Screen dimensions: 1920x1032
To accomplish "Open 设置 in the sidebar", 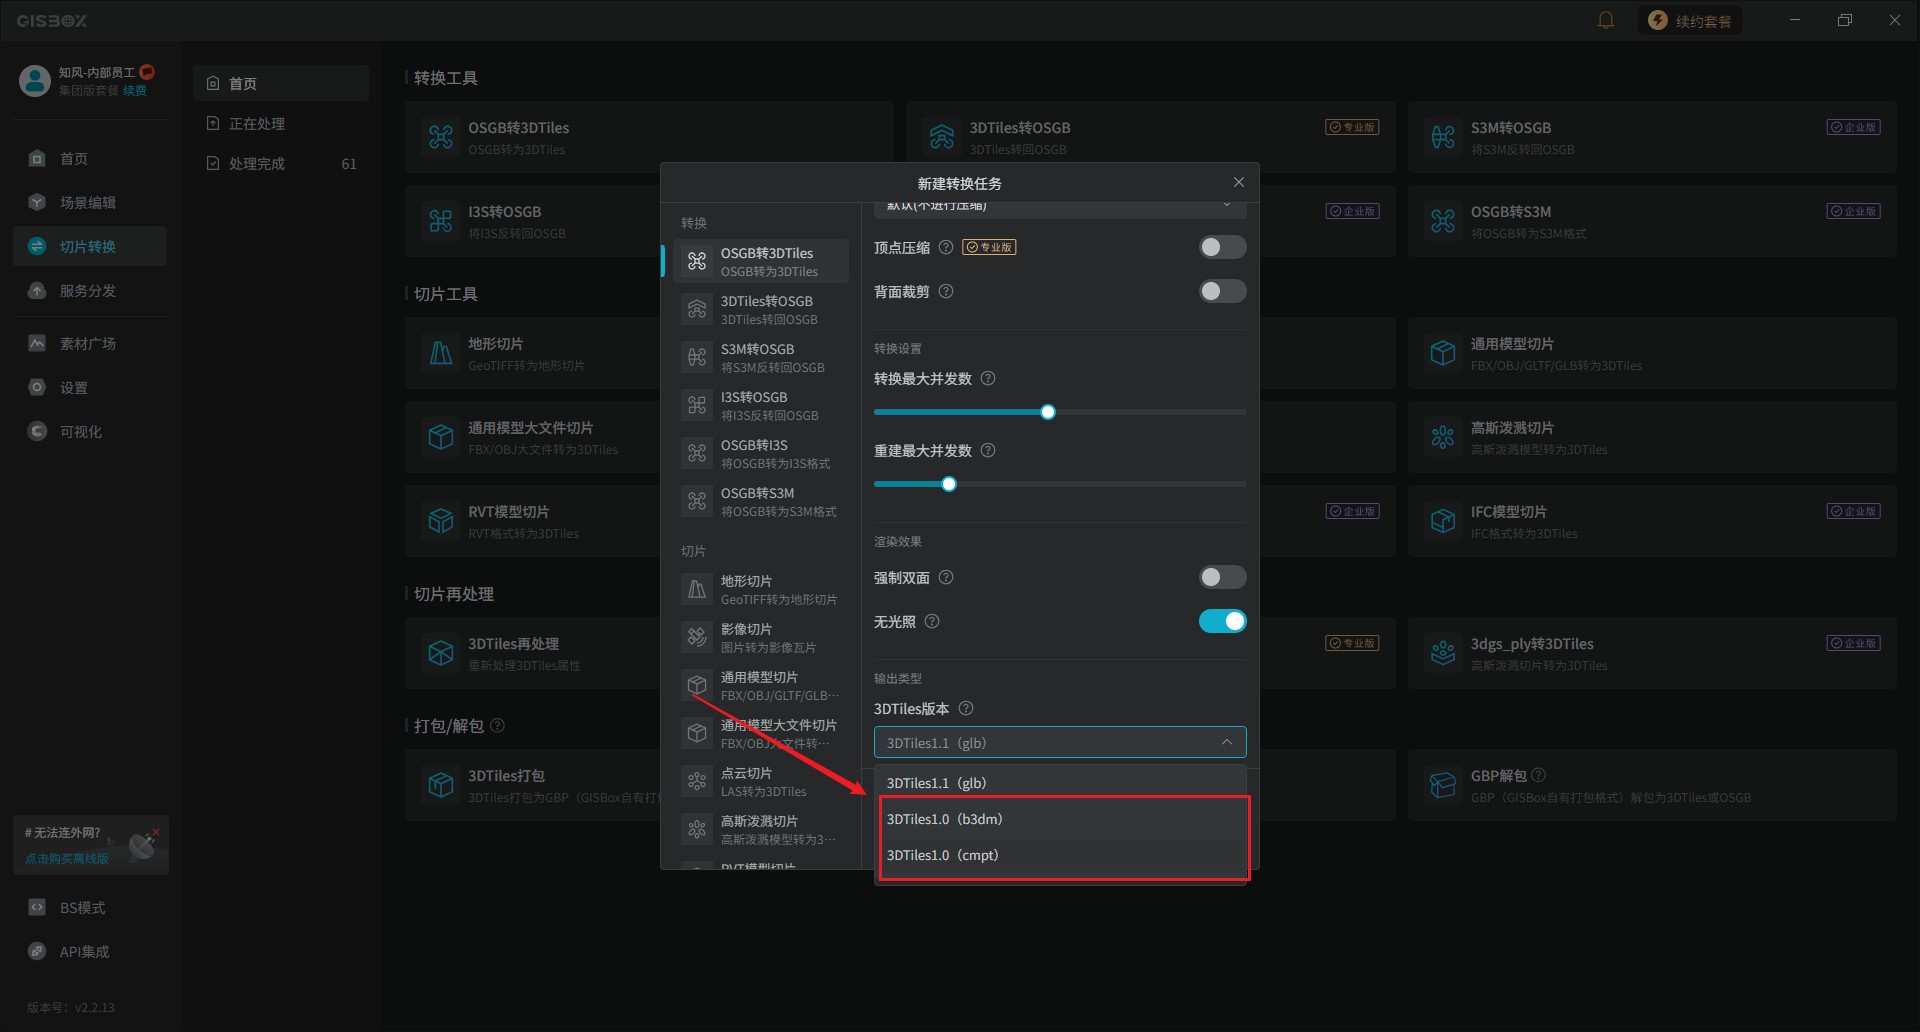I will 90,388.
